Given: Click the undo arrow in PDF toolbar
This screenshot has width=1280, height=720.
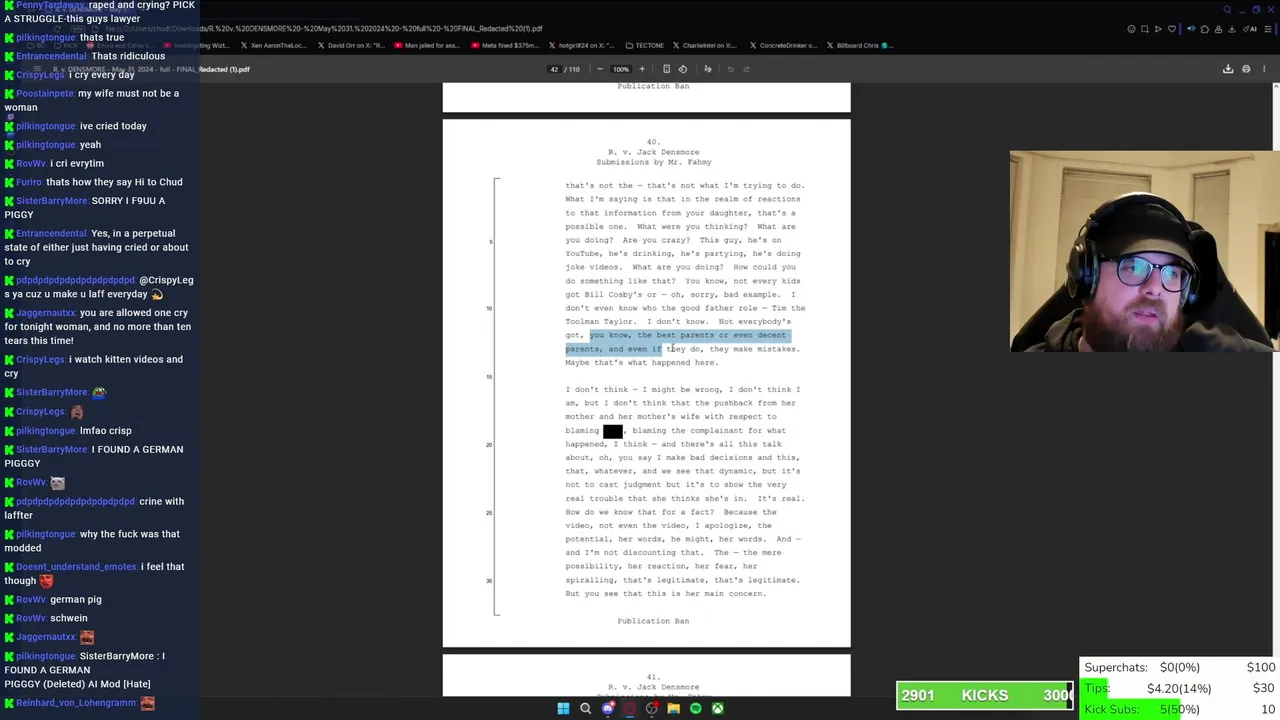Looking at the screenshot, I should (730, 69).
